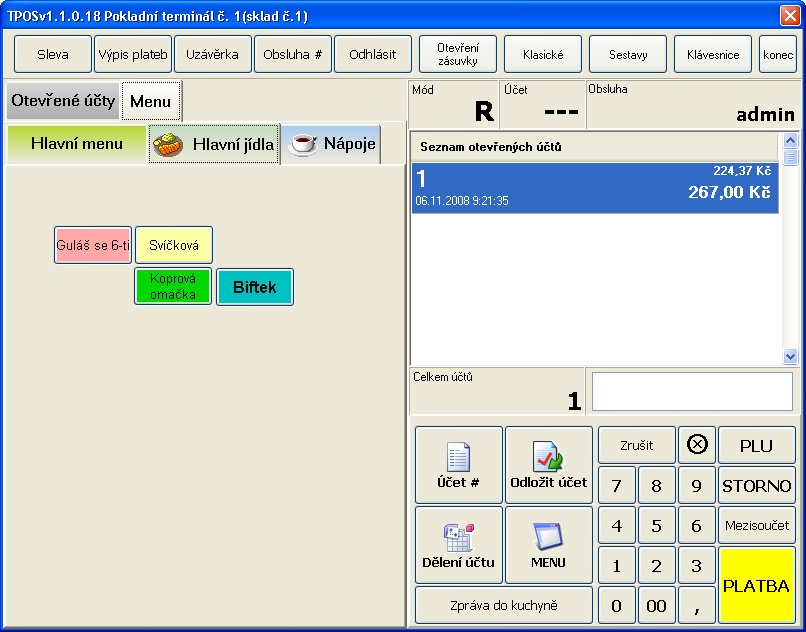Tap the comma decimal key
This screenshot has width=806, height=632.
(x=697, y=605)
